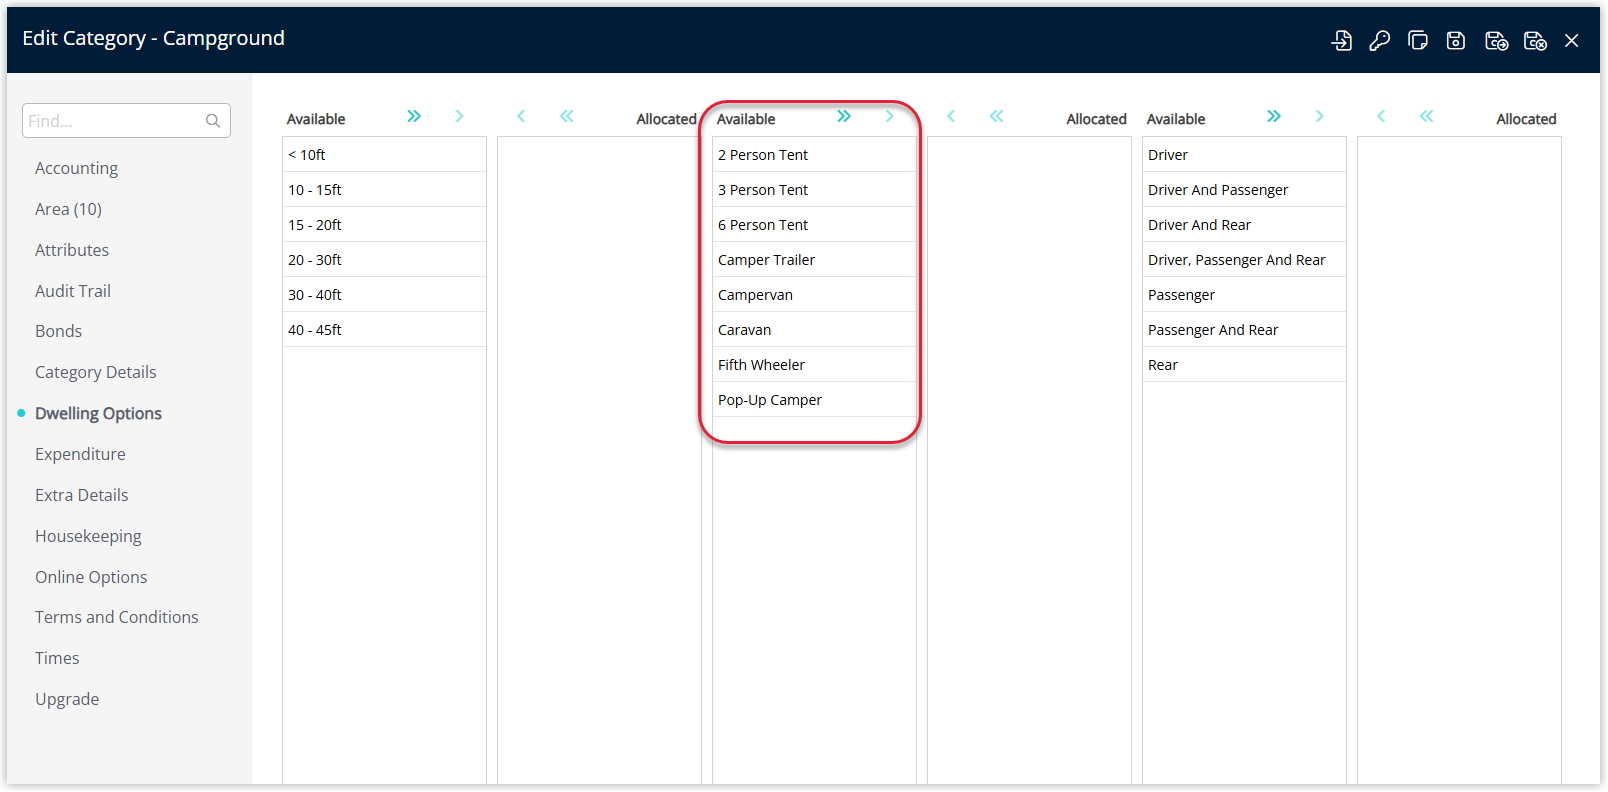Select the Dwelling Options sidebar entry
The height and width of the screenshot is (792, 1608).
[x=98, y=413]
